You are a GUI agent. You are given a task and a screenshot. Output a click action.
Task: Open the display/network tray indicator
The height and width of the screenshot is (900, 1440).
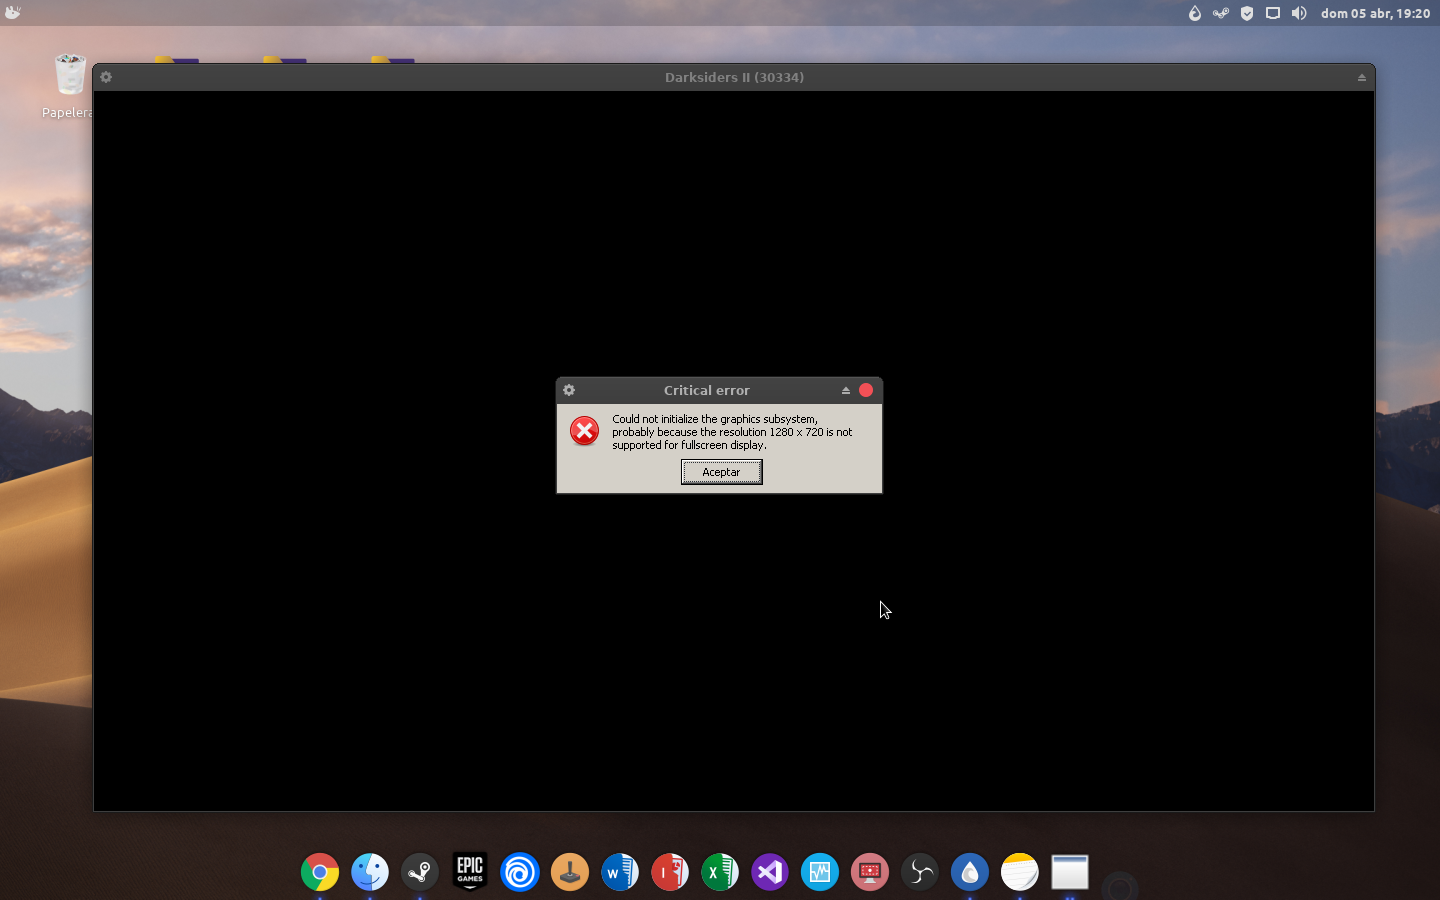tap(1273, 13)
